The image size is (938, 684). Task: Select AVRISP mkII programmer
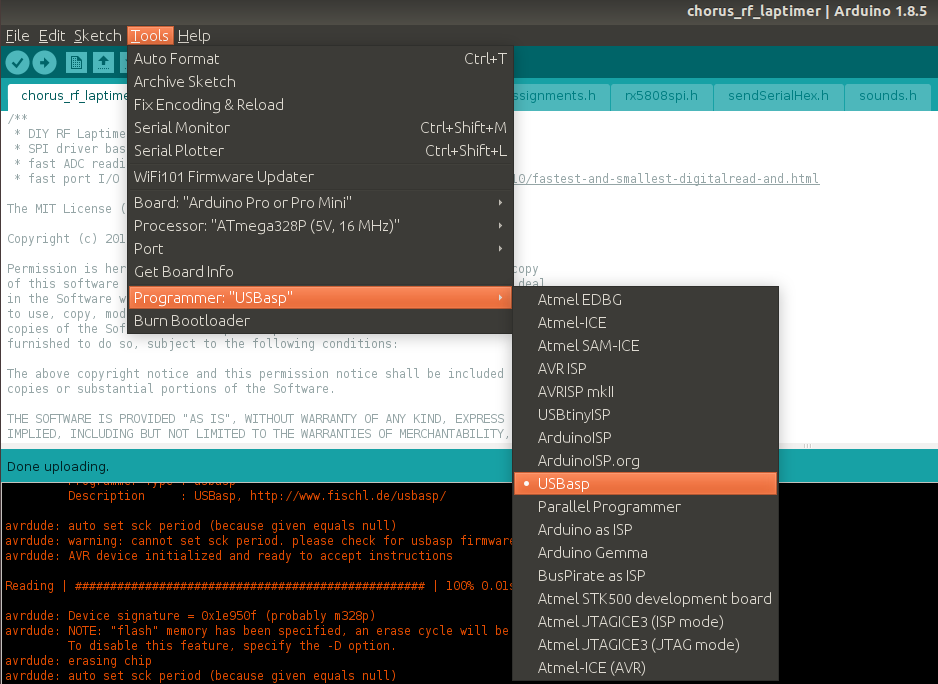[x=645, y=392]
